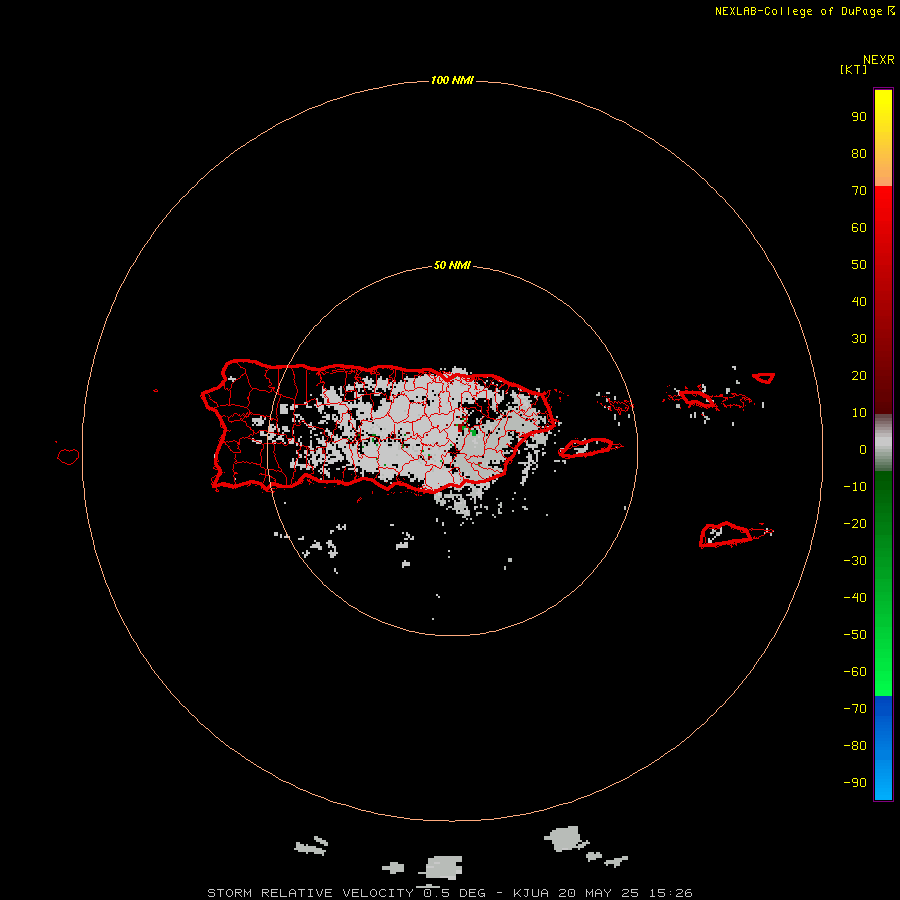
Task: Click the Mona Island outline west of Puerto Rico
Action: (x=68, y=456)
